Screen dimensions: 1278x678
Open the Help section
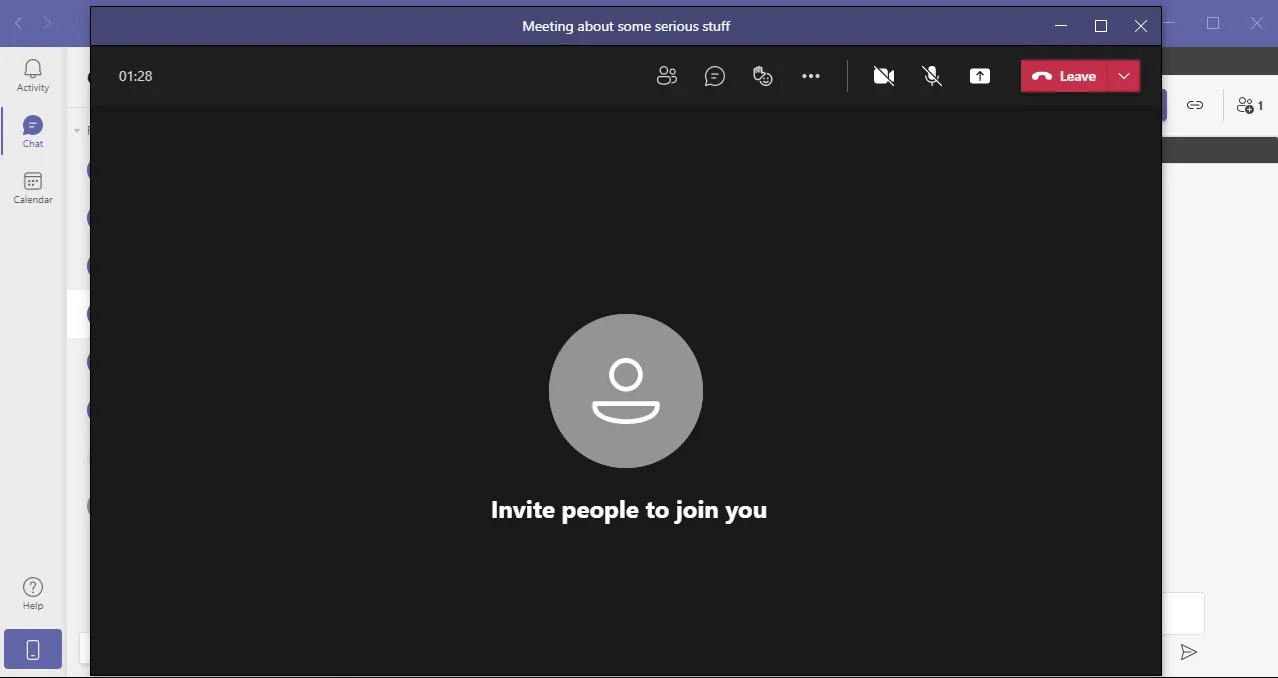32,593
